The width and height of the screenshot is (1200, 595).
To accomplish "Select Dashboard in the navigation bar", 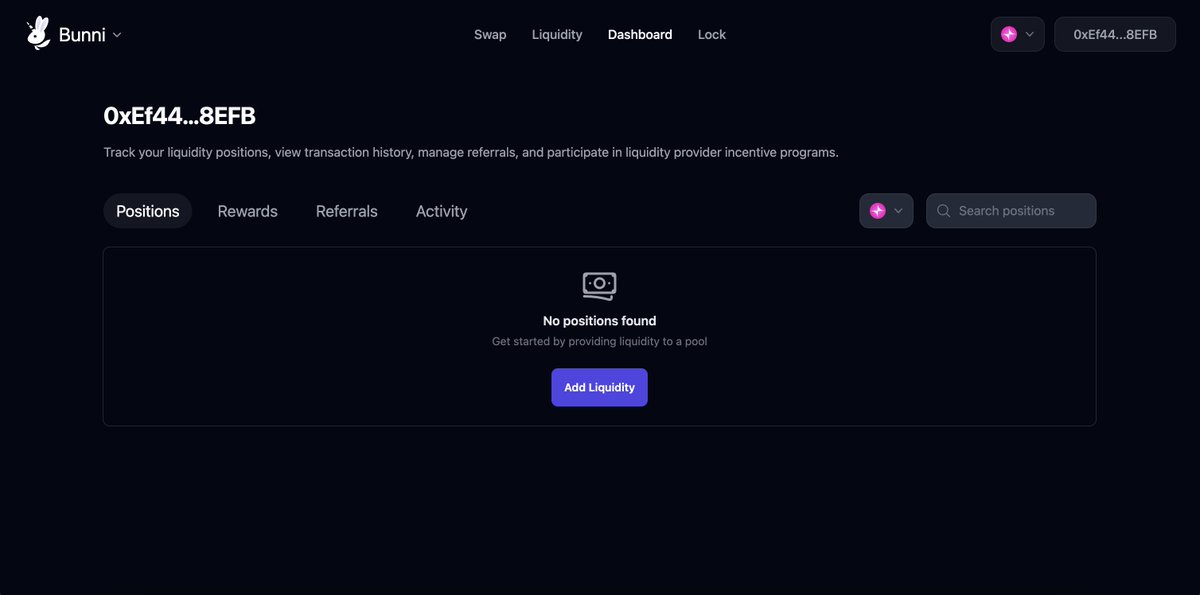I will coord(640,34).
